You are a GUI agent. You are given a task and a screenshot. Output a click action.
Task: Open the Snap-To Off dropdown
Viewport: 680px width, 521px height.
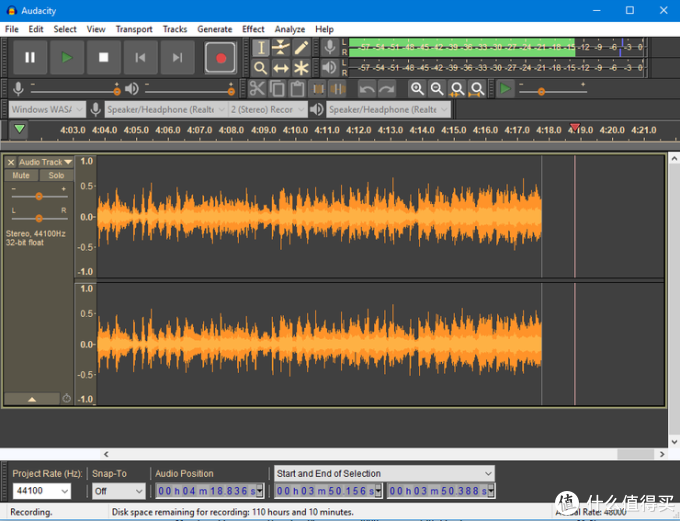pyautogui.click(x=119, y=491)
